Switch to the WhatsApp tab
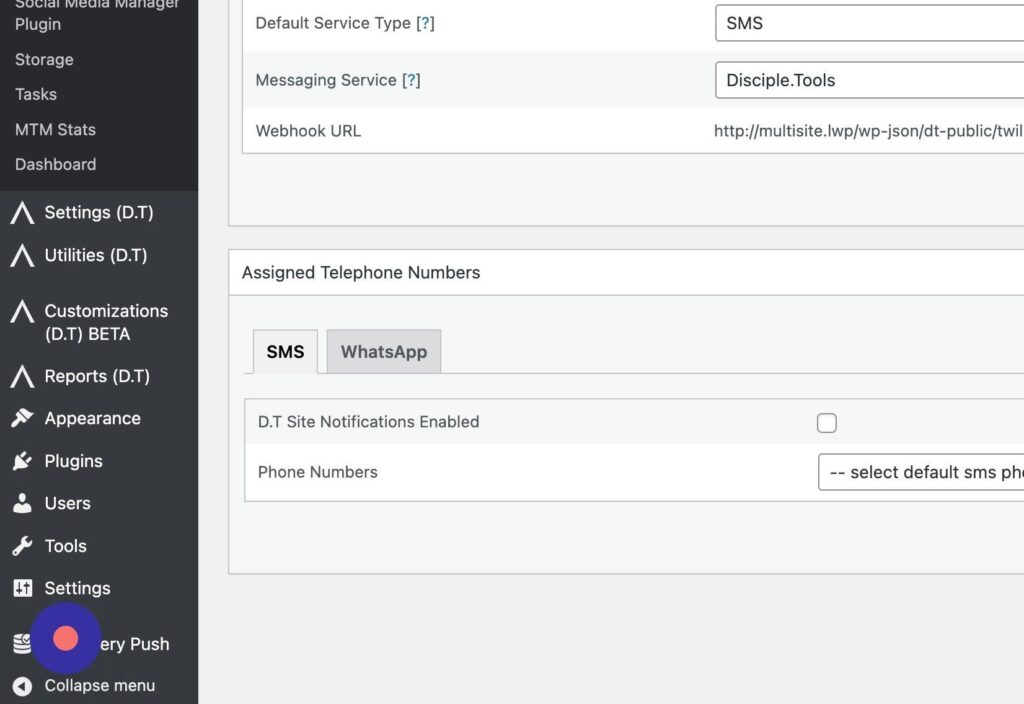The image size is (1024, 704). click(x=383, y=352)
